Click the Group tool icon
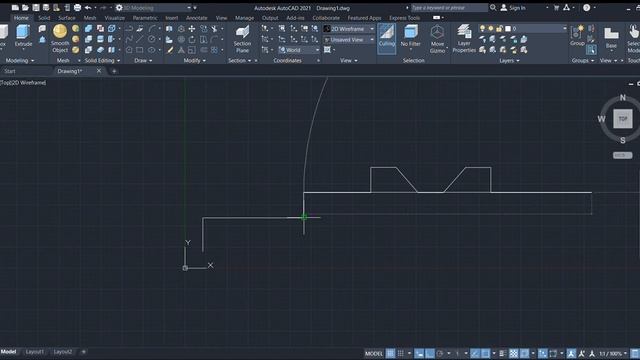 click(577, 35)
